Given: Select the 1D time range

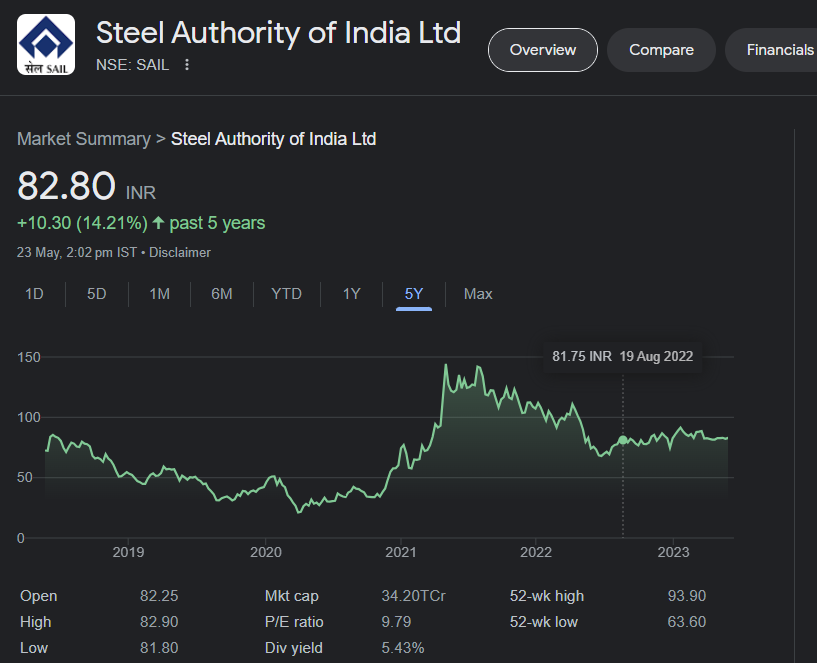Looking at the screenshot, I should [34, 294].
